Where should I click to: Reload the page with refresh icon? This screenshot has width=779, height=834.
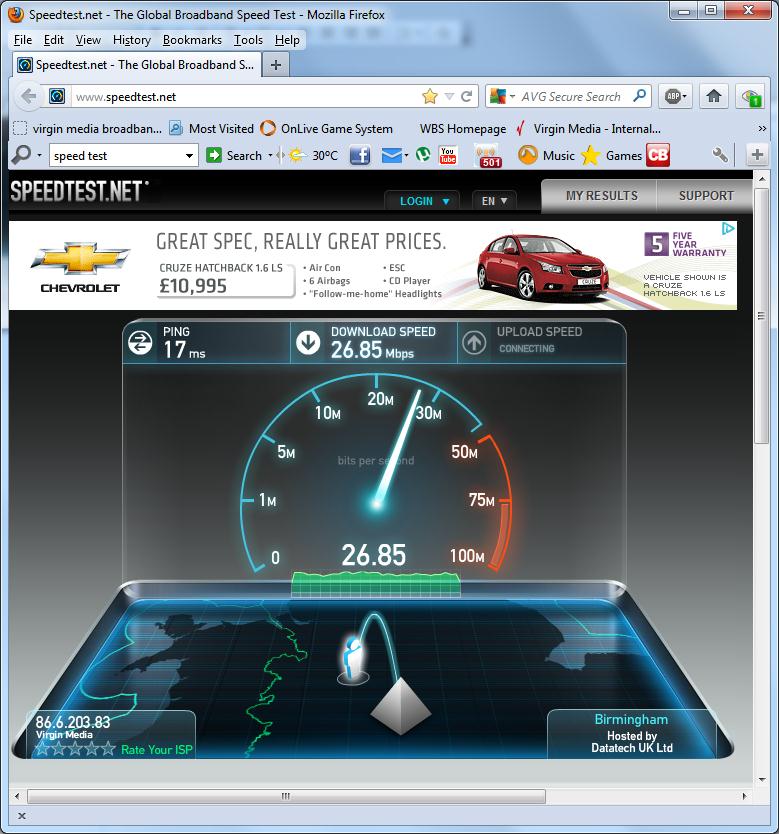click(467, 96)
